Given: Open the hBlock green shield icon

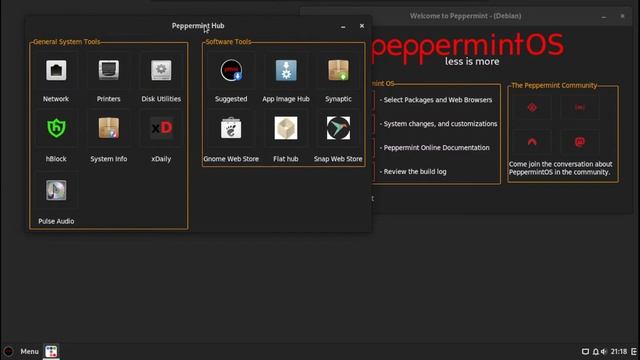Looking at the screenshot, I should tap(56, 128).
